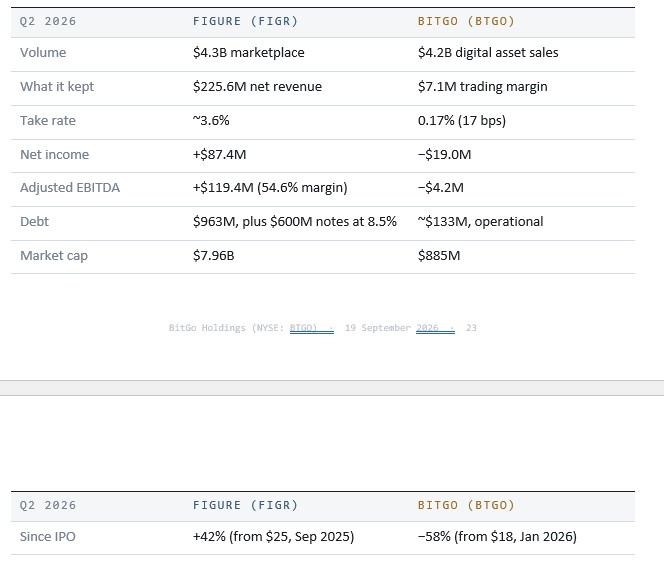Click 'FIGURE (FIGR)' header in second table
This screenshot has height=563, width=664.
[246, 505]
